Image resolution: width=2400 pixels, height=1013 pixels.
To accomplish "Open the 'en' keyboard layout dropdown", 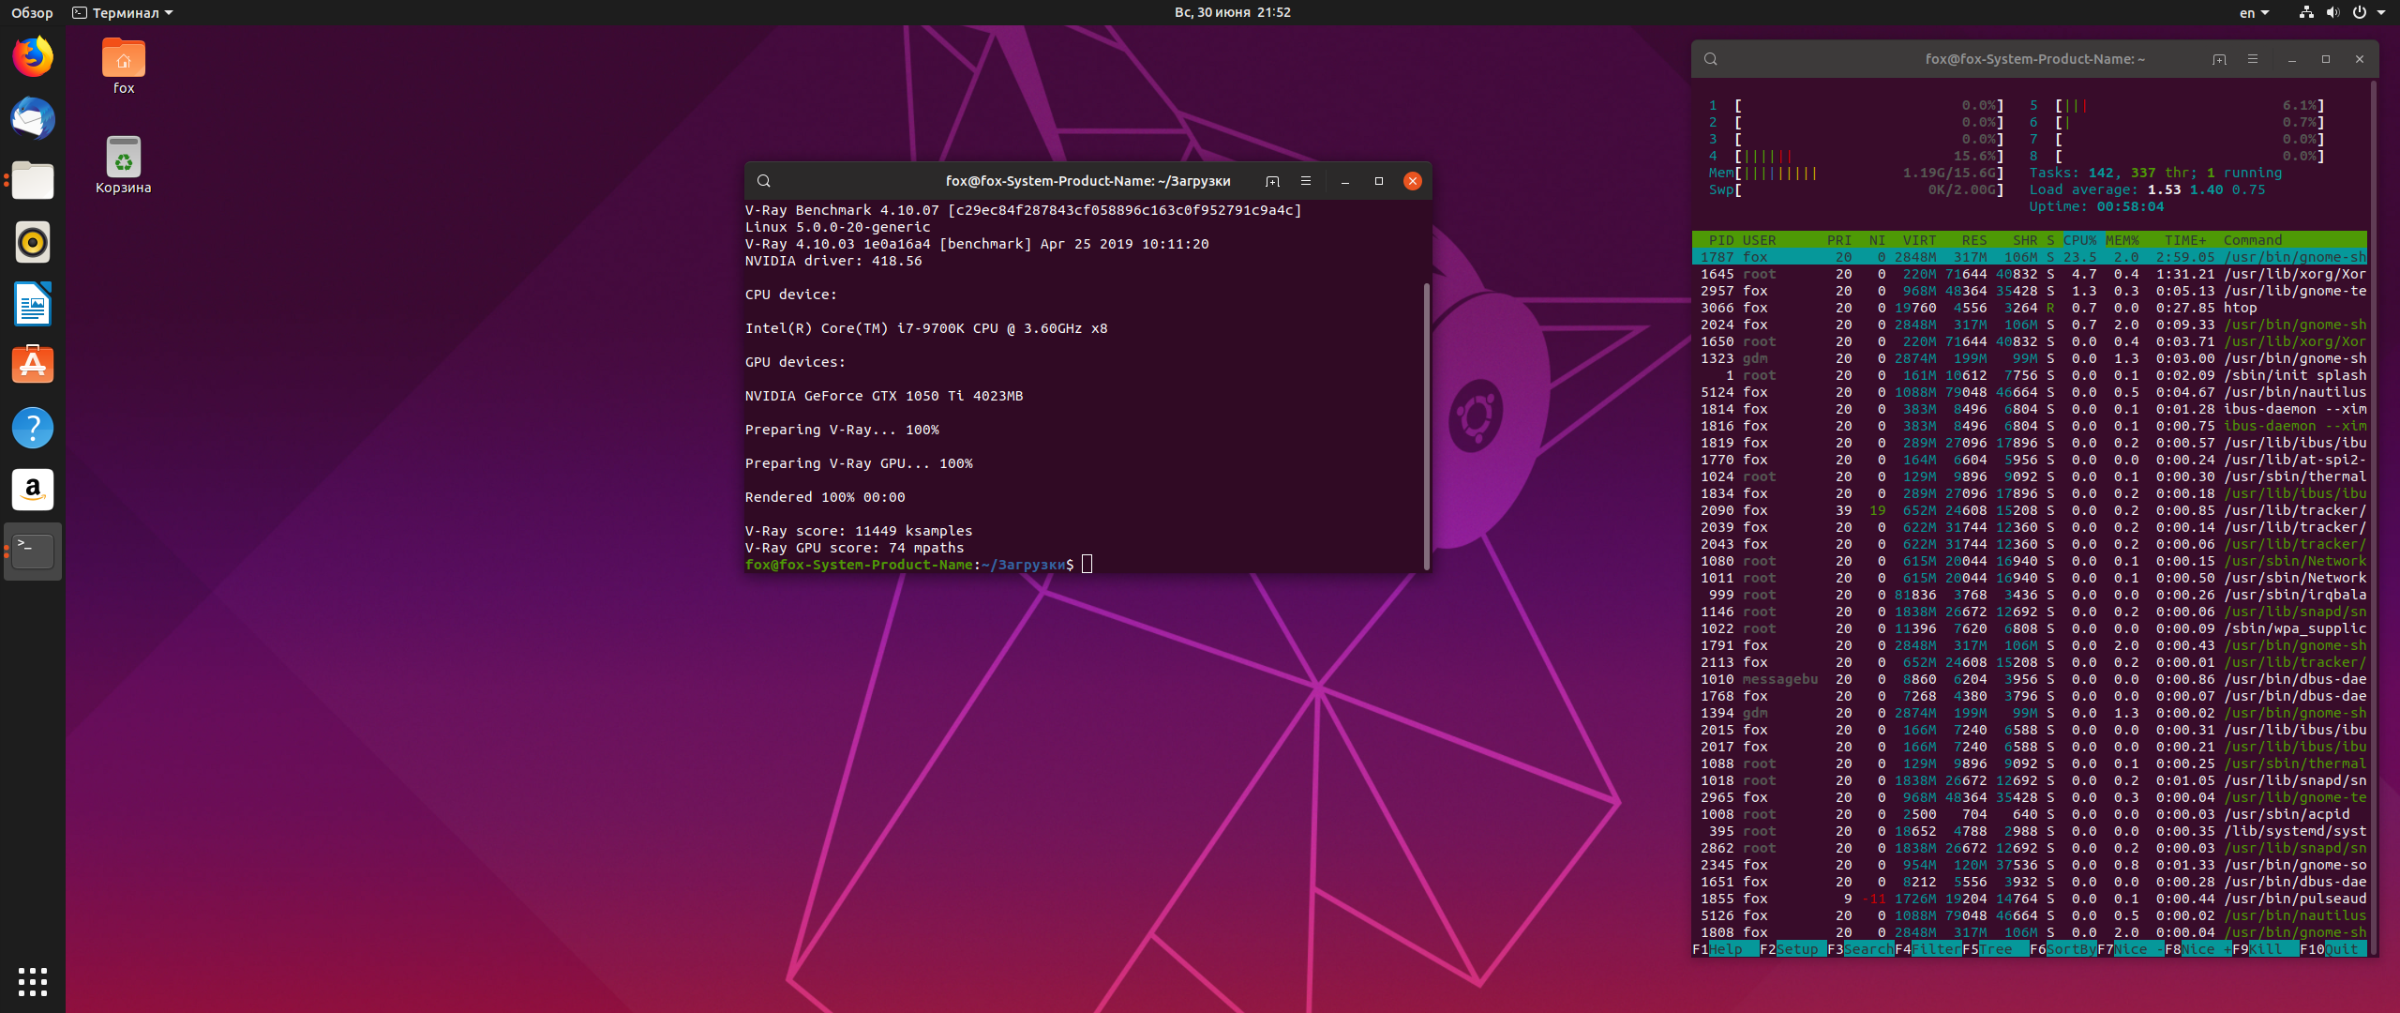I will click(2253, 13).
